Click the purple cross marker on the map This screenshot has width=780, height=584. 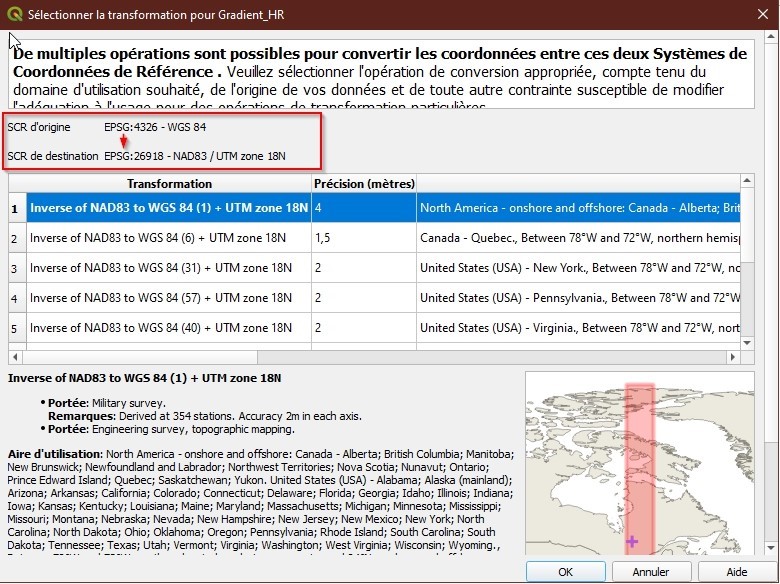[x=632, y=541]
